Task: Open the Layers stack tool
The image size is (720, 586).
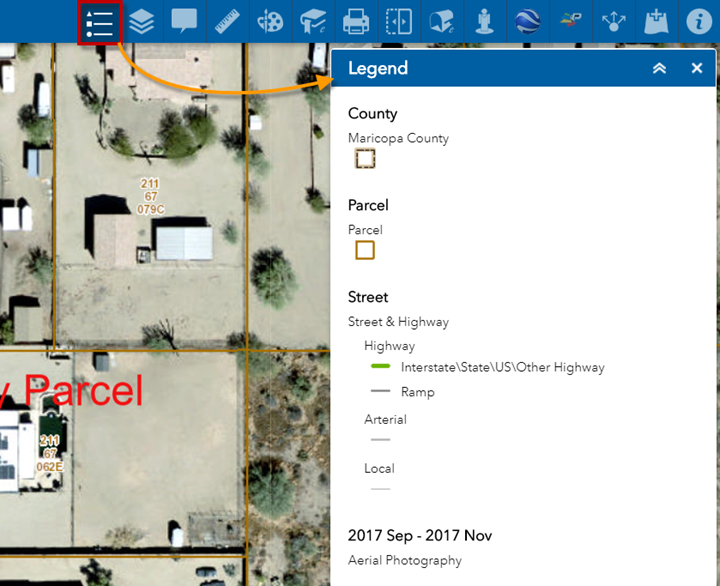Action: pyautogui.click(x=142, y=22)
